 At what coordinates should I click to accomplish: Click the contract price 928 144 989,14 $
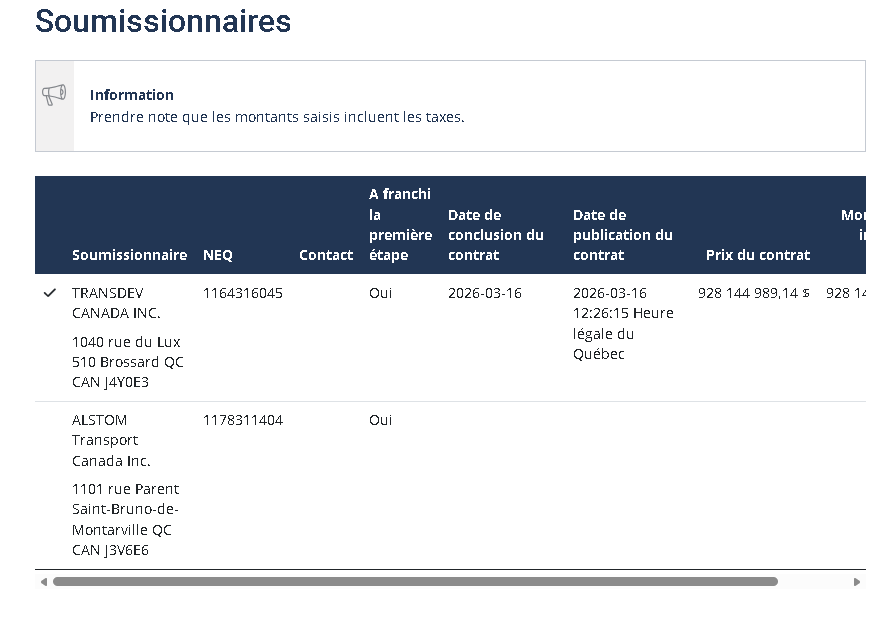pos(754,293)
